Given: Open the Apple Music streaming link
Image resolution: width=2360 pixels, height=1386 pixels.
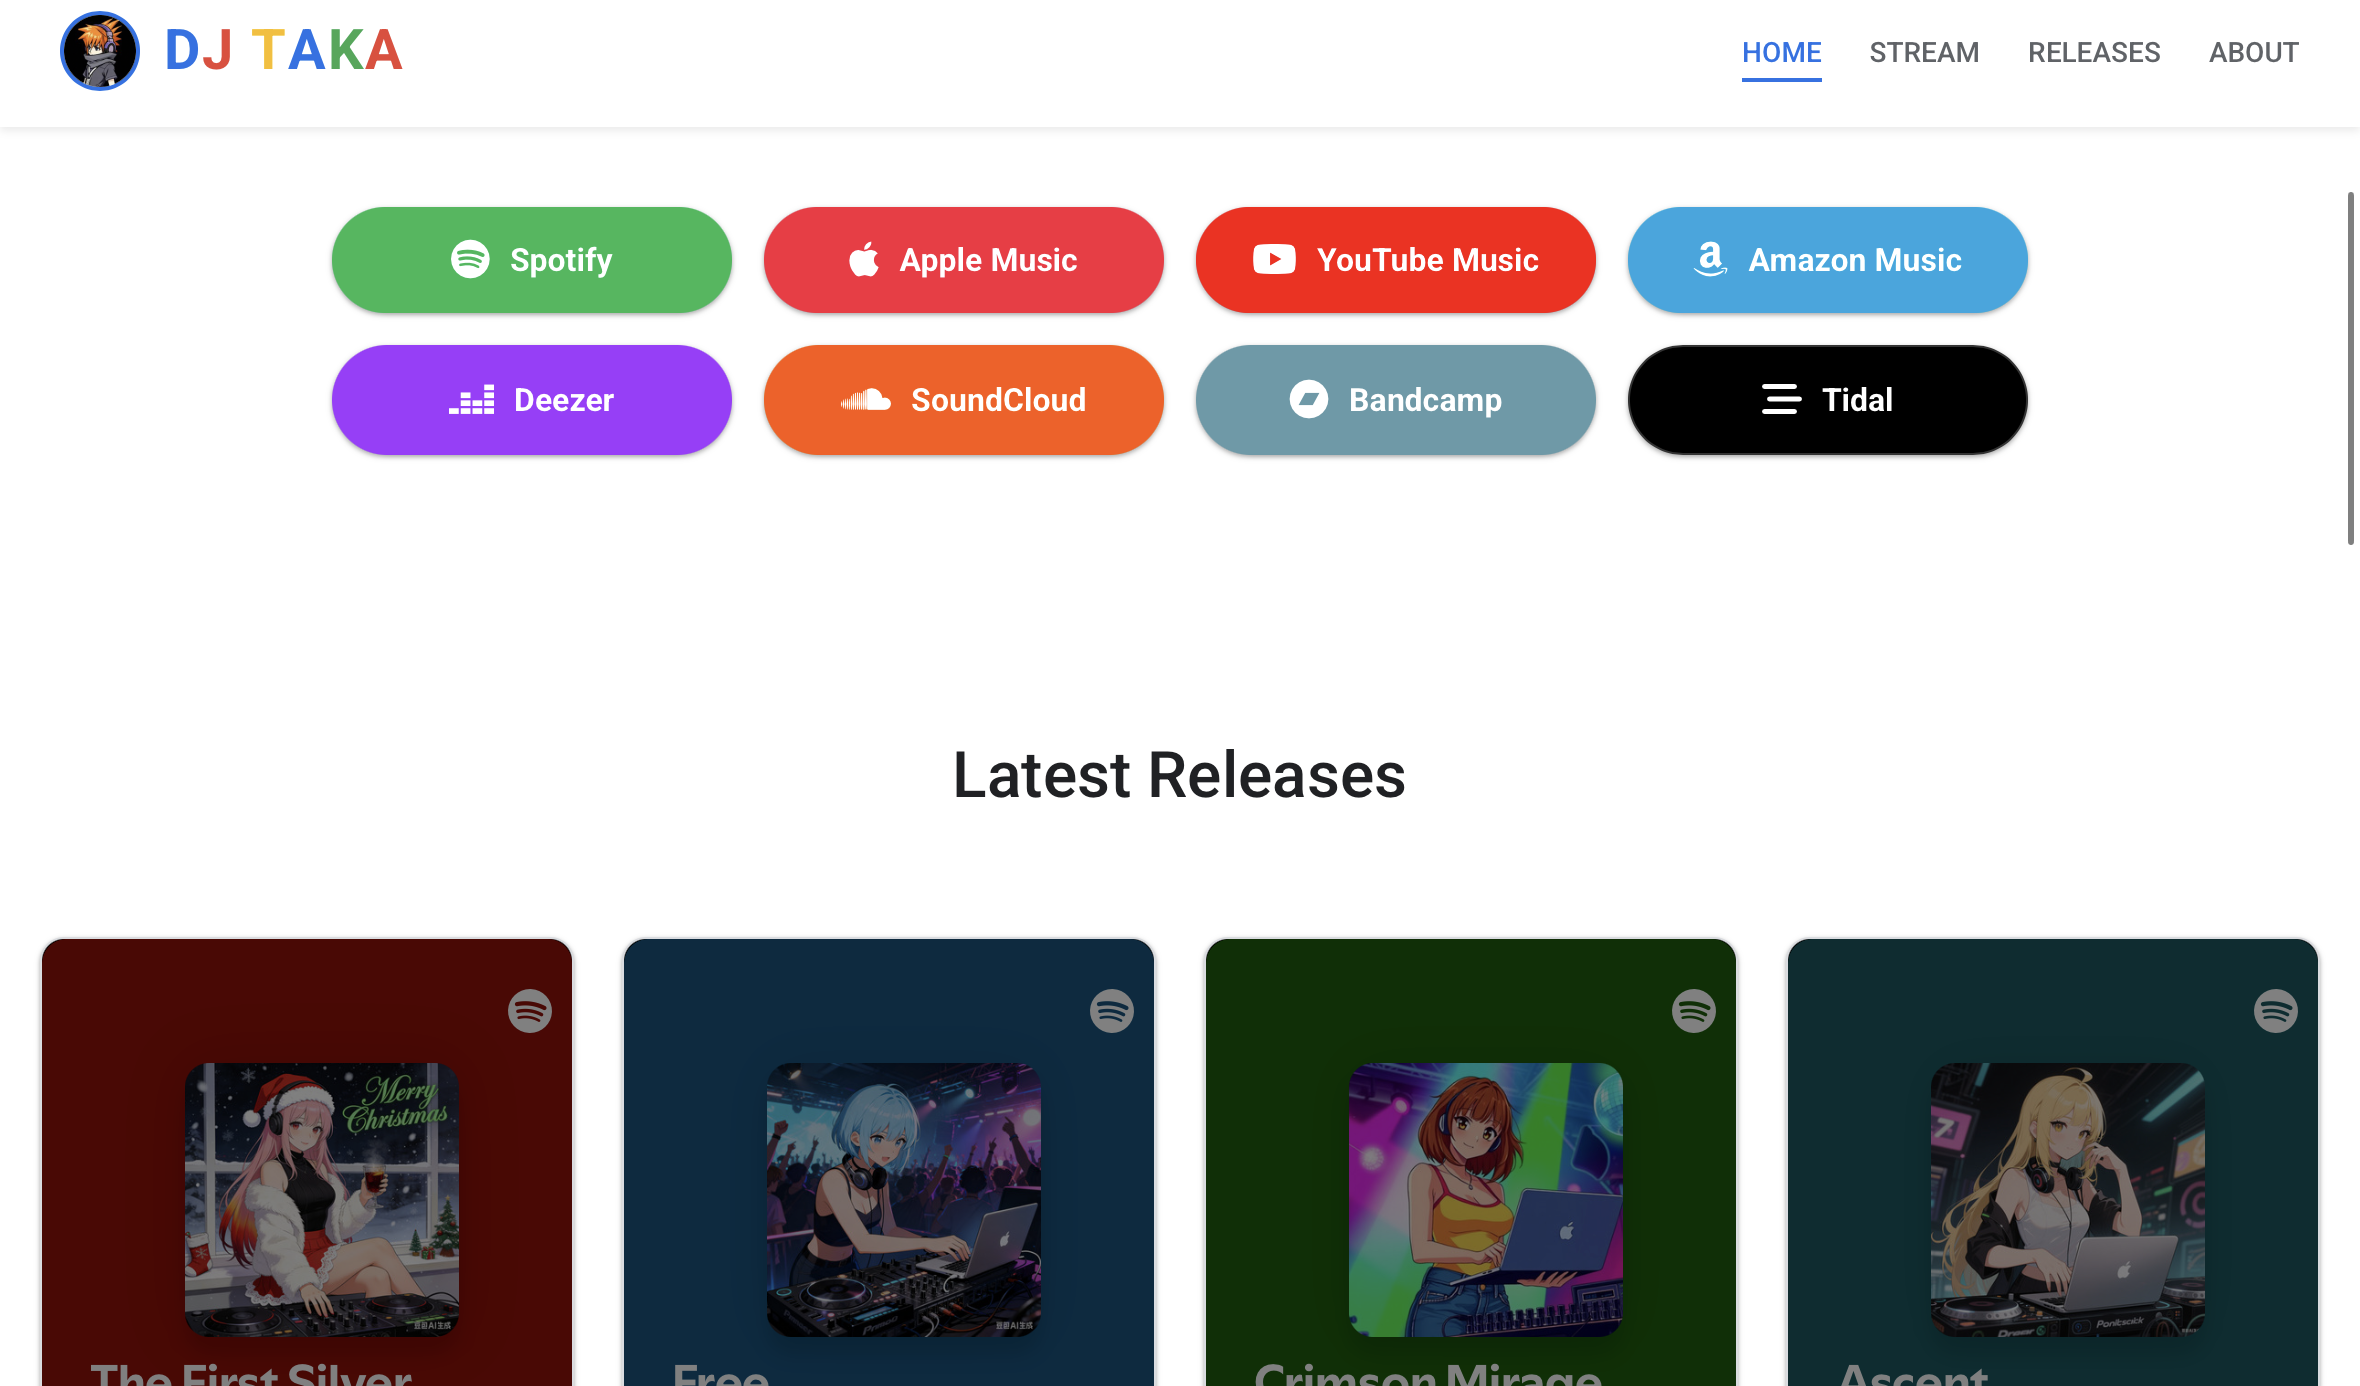Looking at the screenshot, I should [964, 260].
